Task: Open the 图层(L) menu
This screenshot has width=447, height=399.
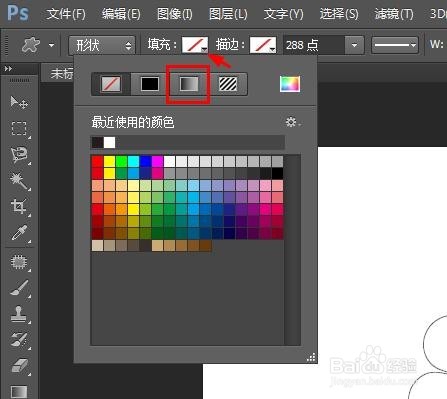Action: [228, 14]
